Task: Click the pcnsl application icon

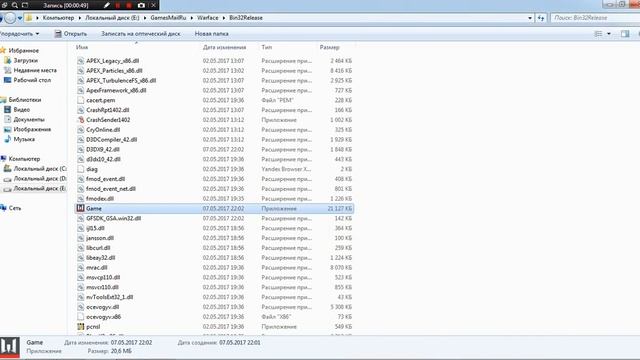Action: point(80,327)
